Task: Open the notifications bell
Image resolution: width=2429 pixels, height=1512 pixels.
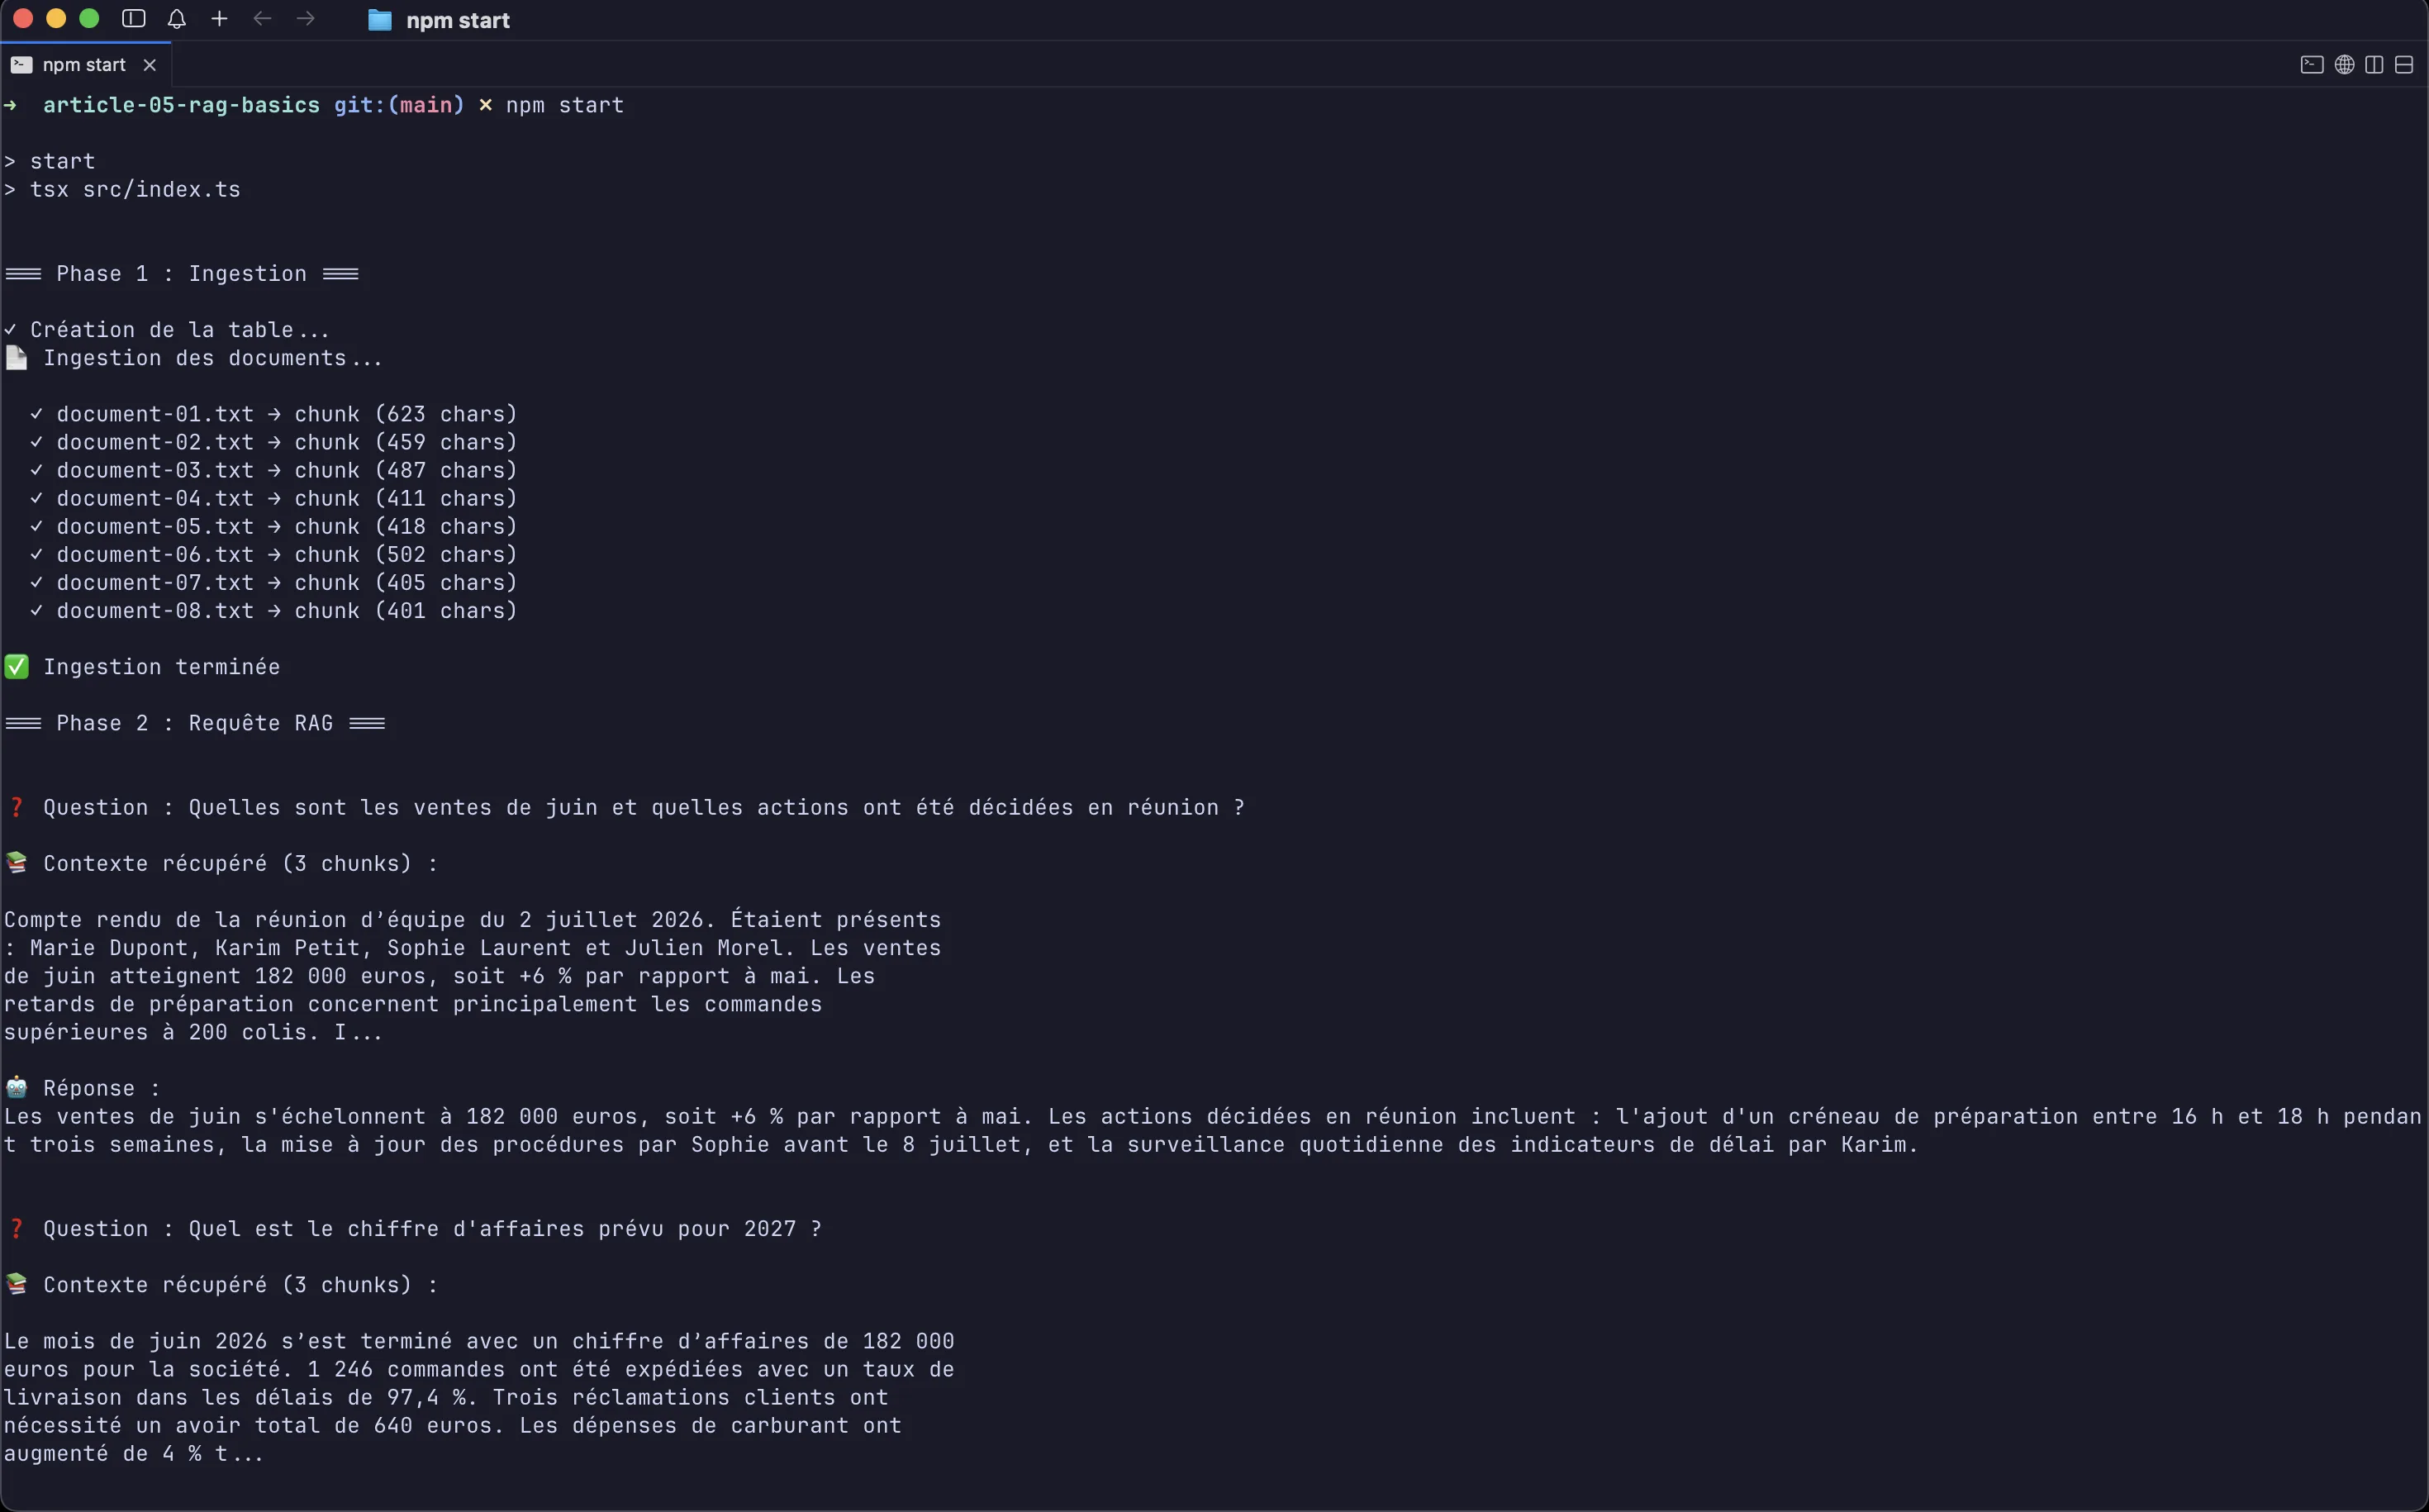Action: [177, 19]
